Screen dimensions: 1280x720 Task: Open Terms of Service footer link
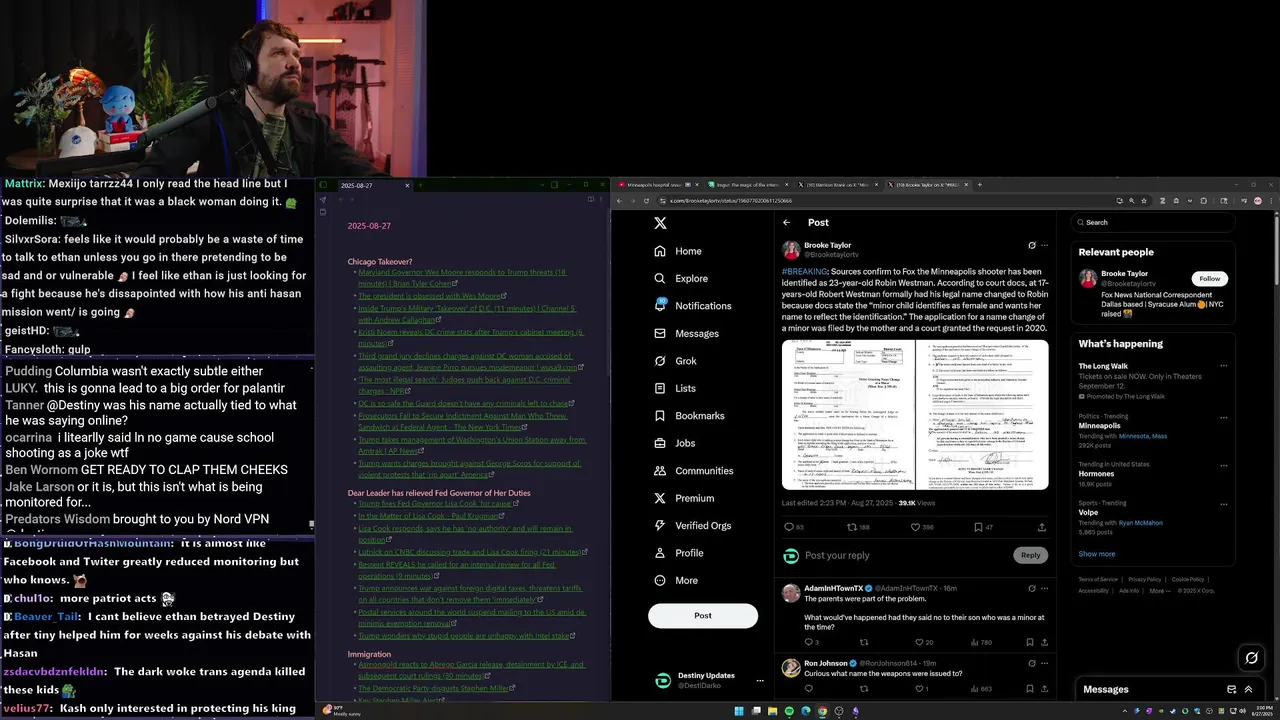click(x=1098, y=579)
